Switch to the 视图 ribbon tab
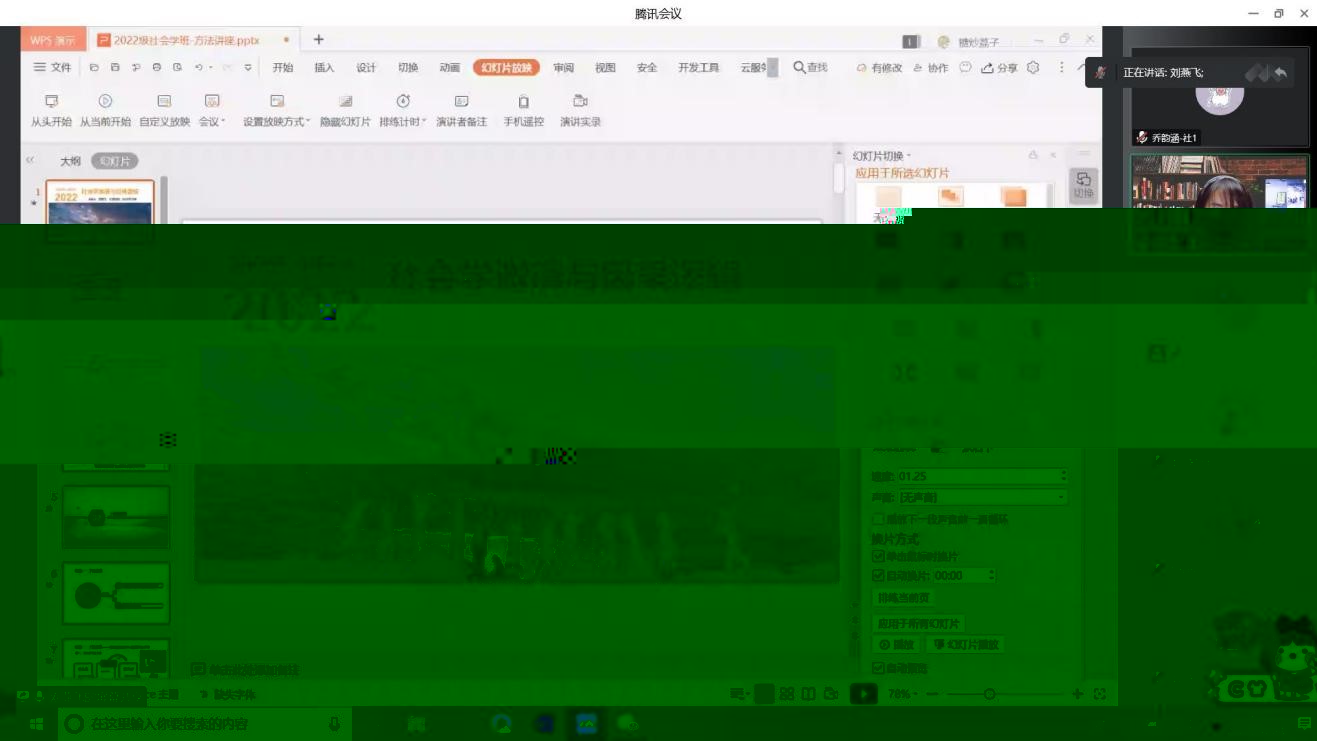Screen dimensions: 1317x741 (x=605, y=67)
